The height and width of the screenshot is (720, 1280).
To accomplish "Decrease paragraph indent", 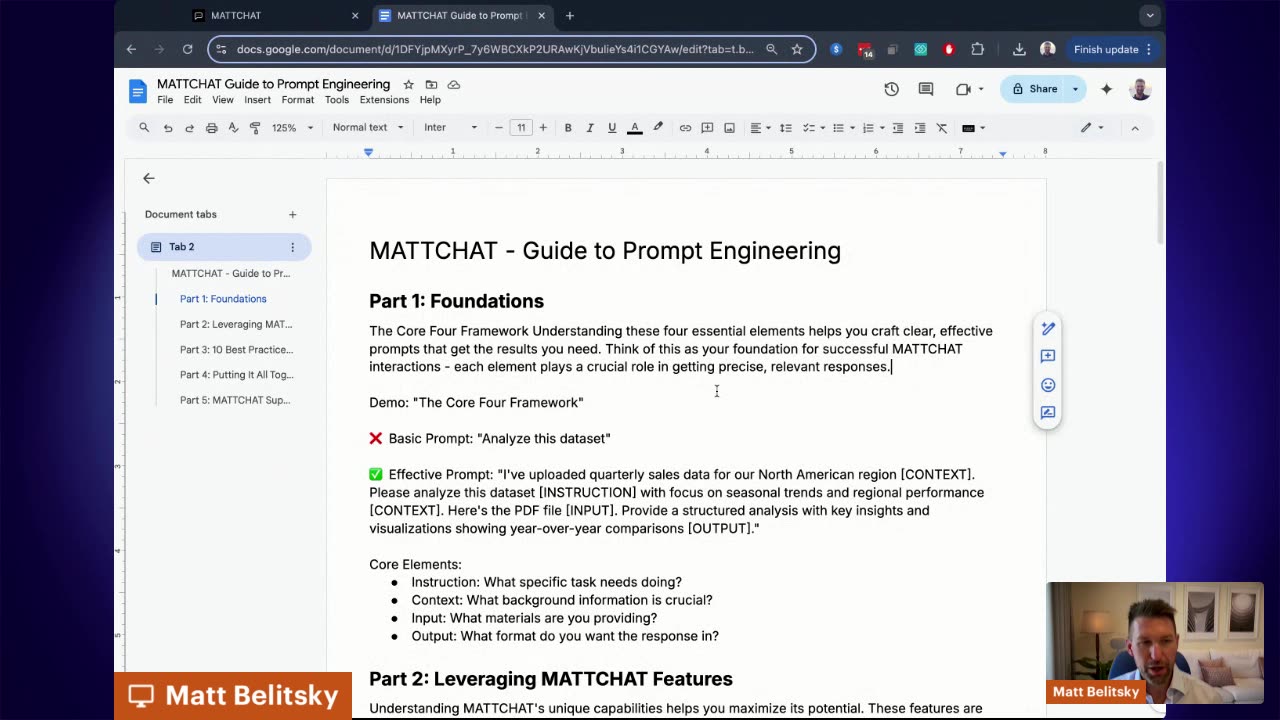I will coord(898,128).
